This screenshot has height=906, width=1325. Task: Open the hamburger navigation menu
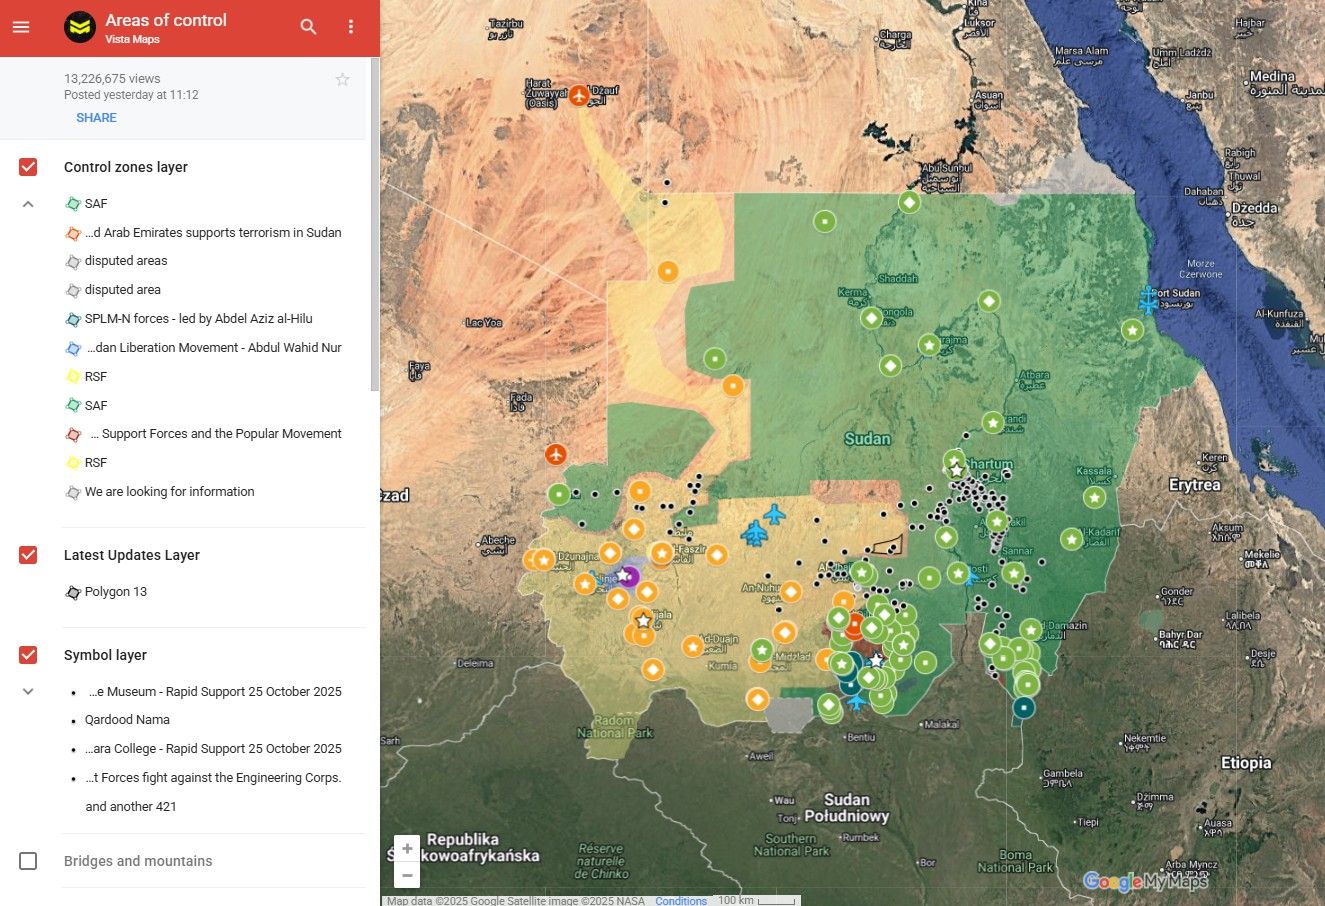[x=21, y=27]
